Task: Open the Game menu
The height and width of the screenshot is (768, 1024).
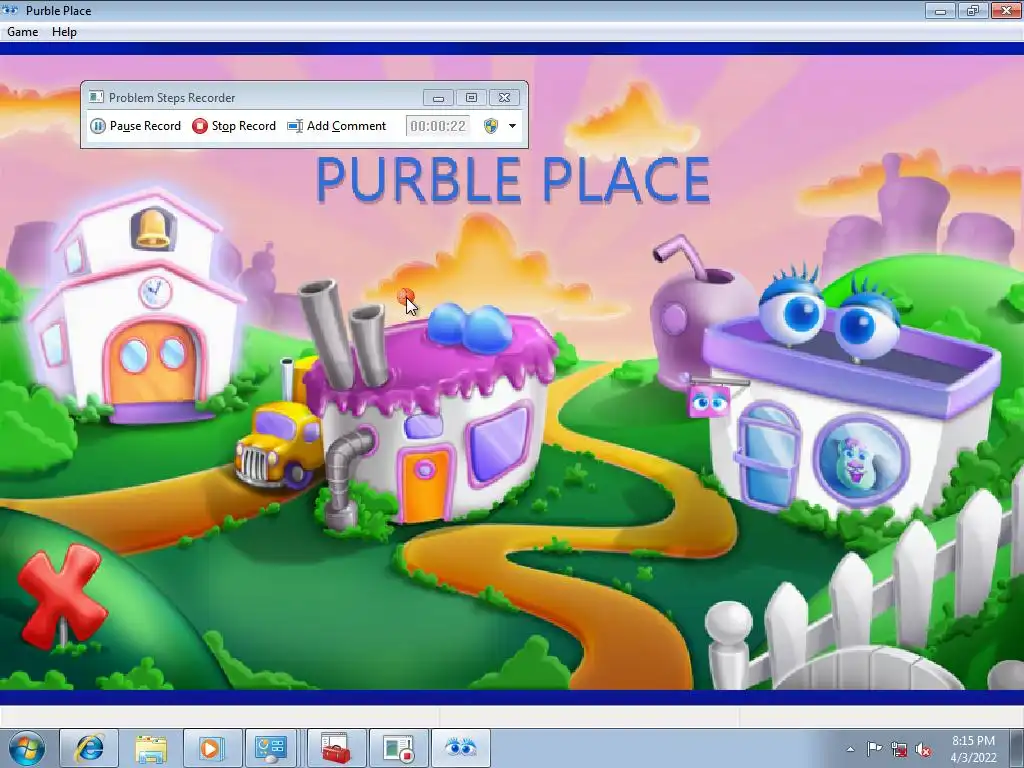Action: [x=22, y=31]
